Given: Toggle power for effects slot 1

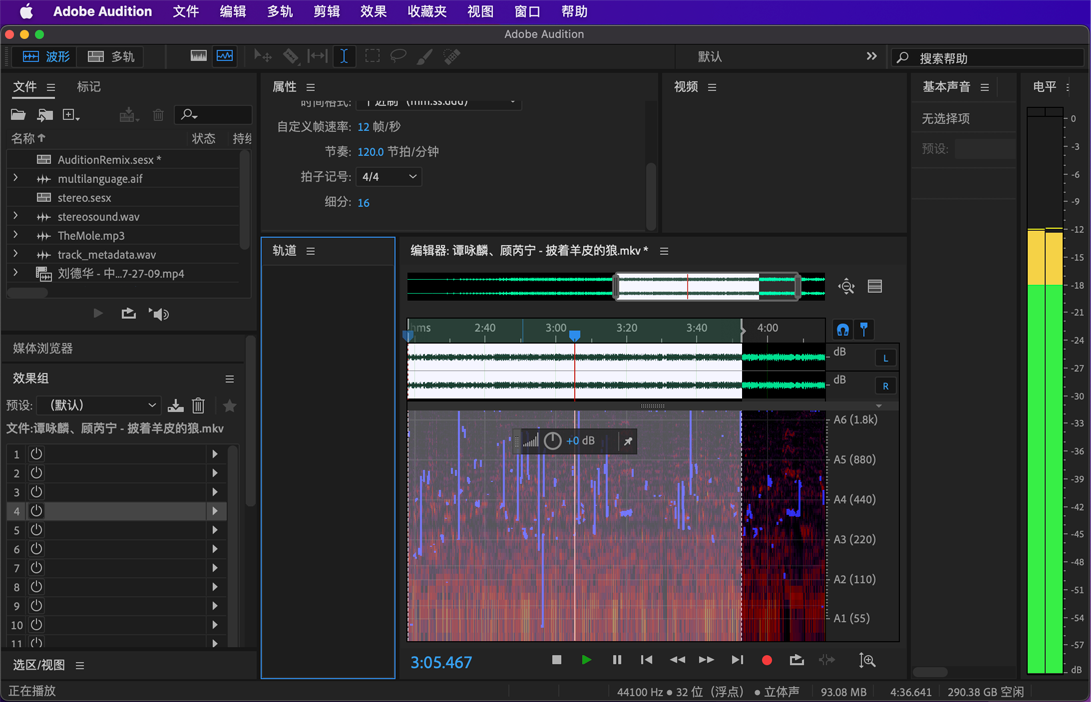Looking at the screenshot, I should 36,454.
